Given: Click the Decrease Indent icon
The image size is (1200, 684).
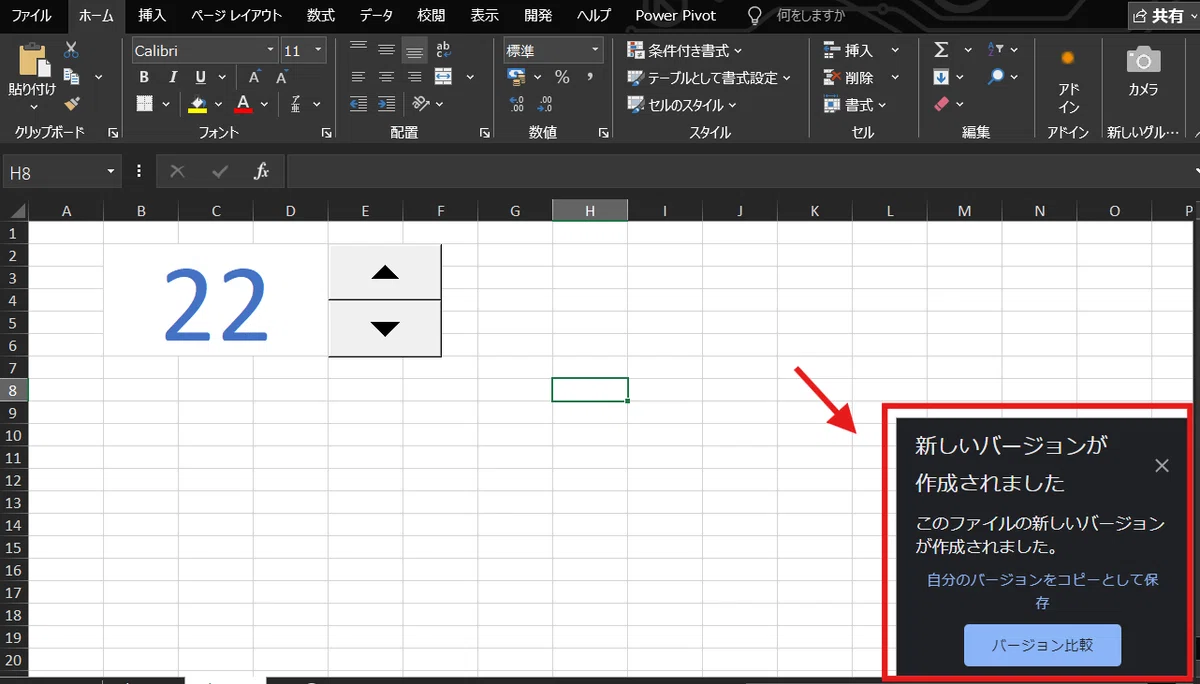Looking at the screenshot, I should pos(358,103).
